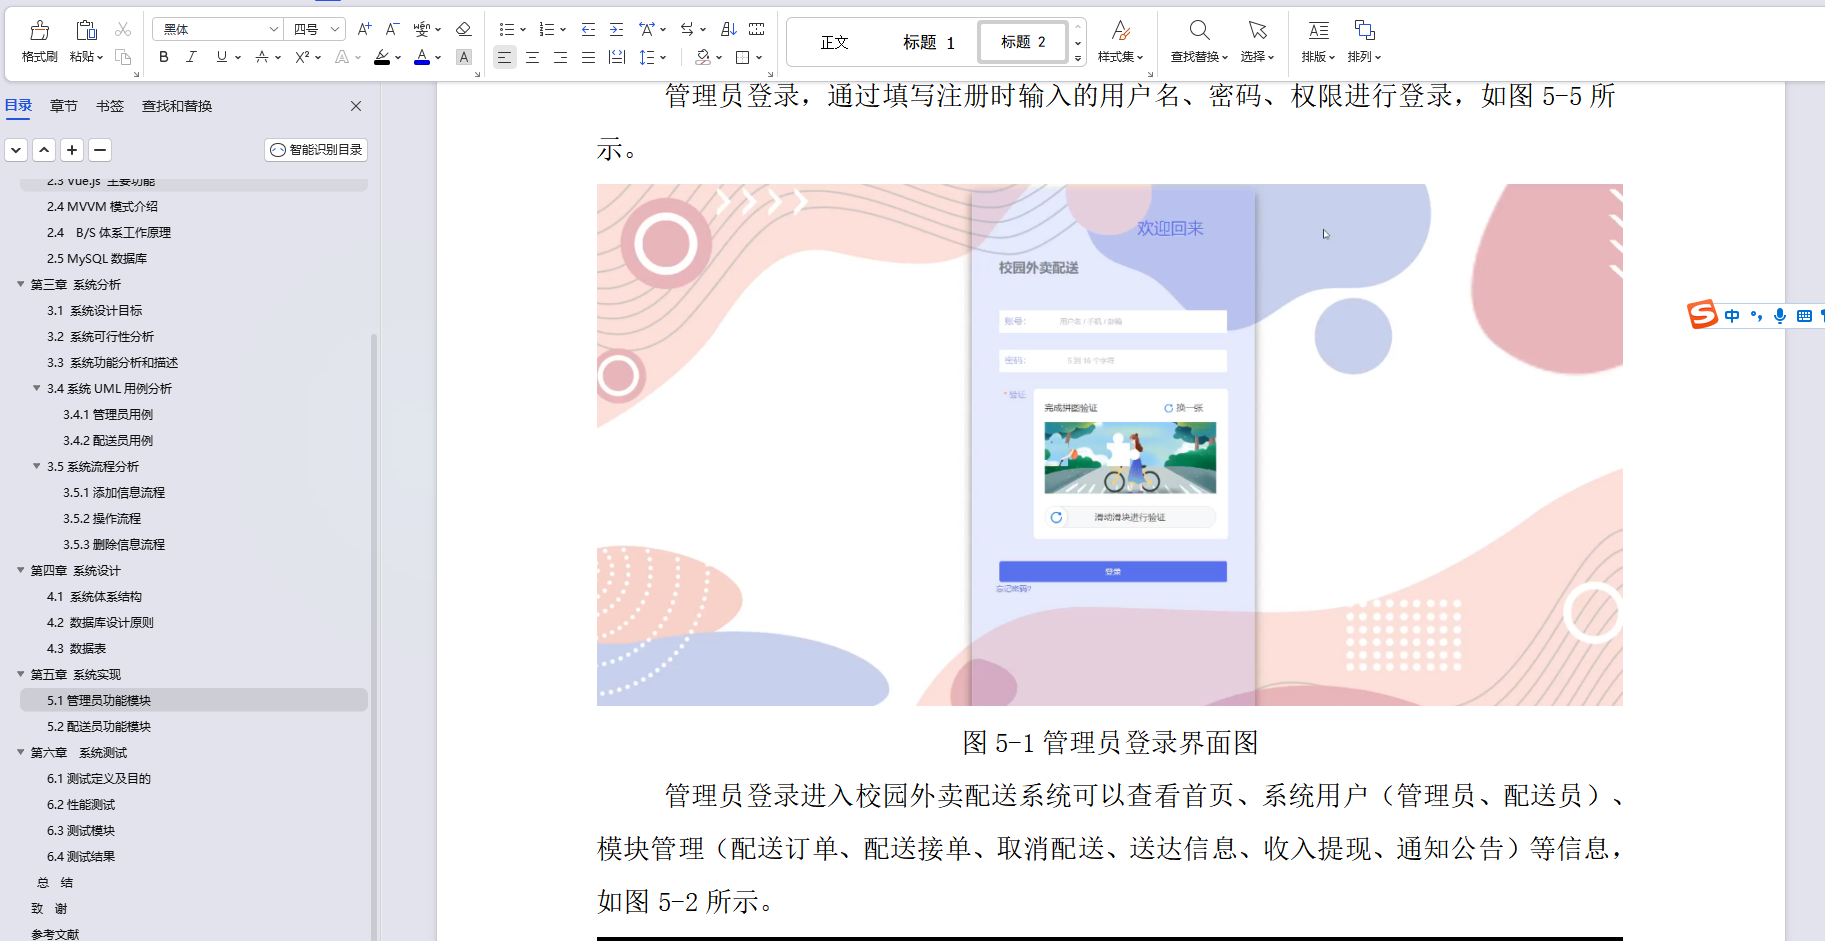Open the line spacing dropdown arrow
The width and height of the screenshot is (1825, 941).
[x=663, y=58]
